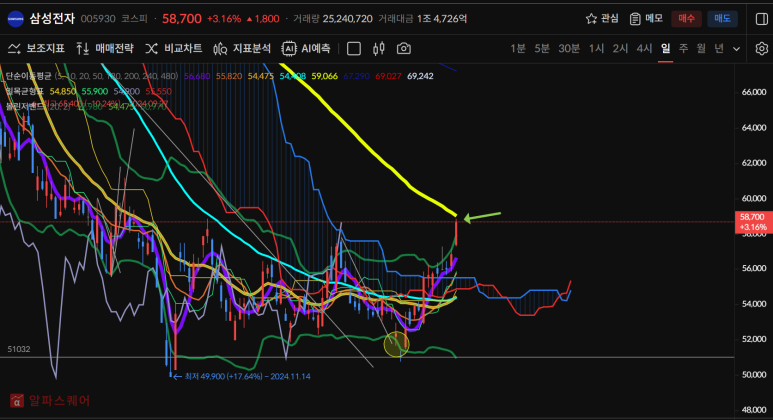Click the +3.16% change percentage
The image size is (773, 420).
click(x=224, y=19)
